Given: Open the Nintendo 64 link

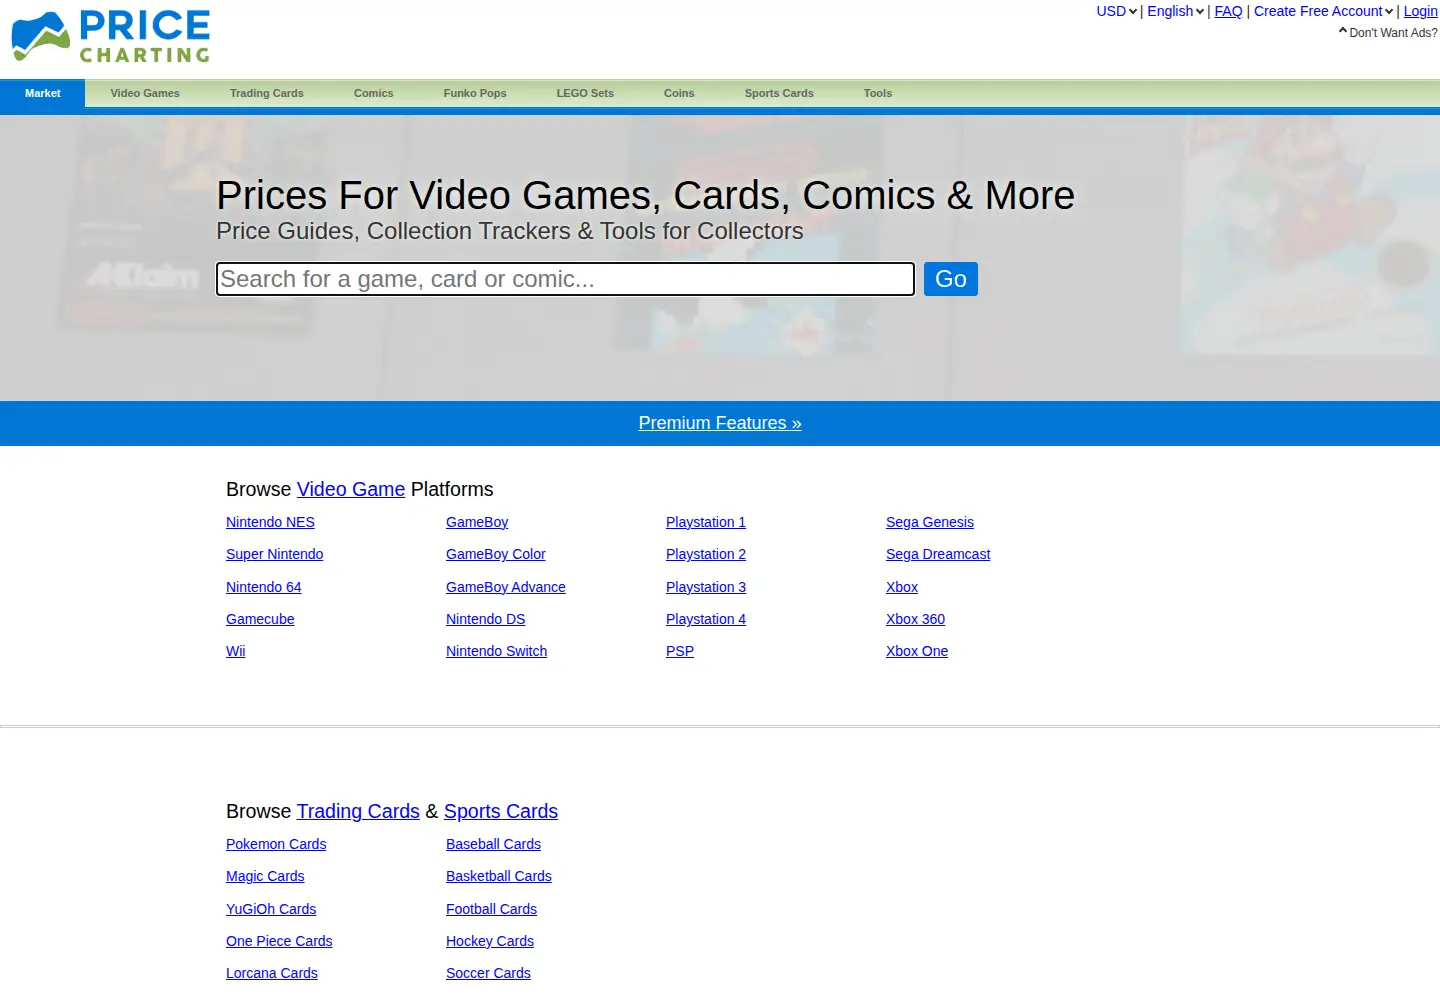Looking at the screenshot, I should pyautogui.click(x=264, y=587).
